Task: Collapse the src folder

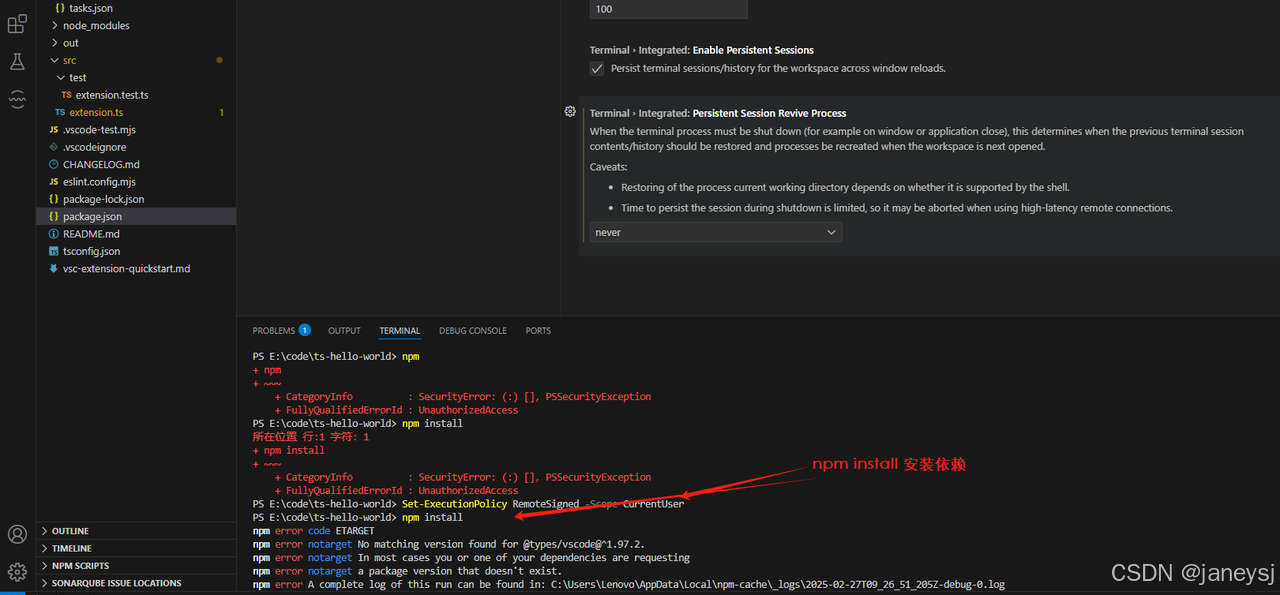Action: click(54, 60)
